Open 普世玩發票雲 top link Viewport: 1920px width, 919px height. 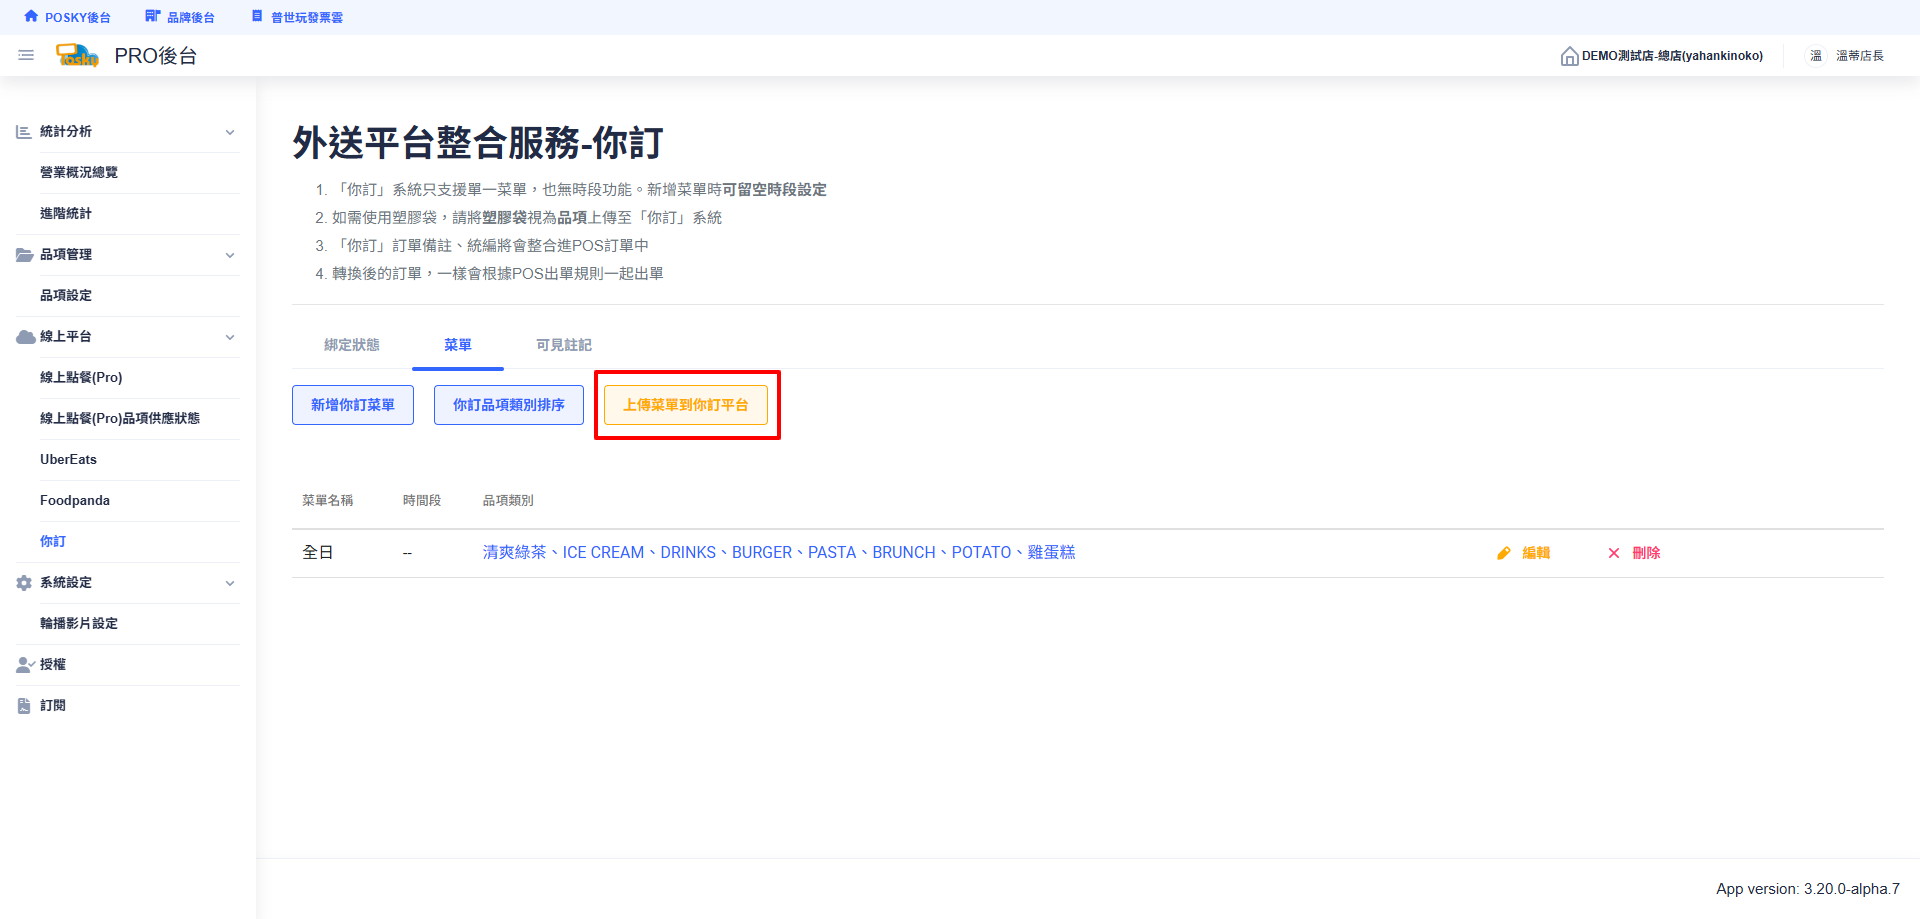pyautogui.click(x=297, y=17)
